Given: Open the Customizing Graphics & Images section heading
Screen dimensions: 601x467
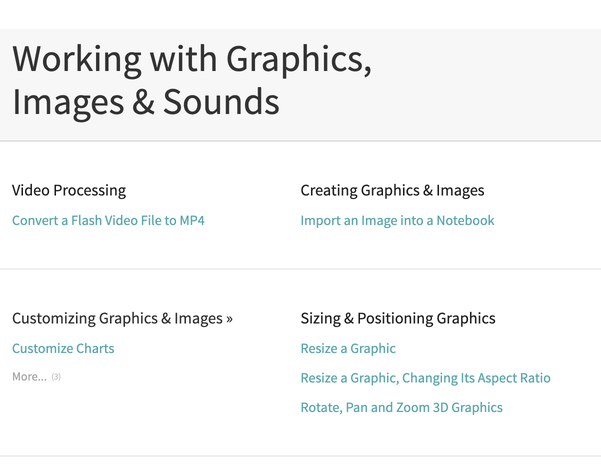Looking at the screenshot, I should 116,318.
